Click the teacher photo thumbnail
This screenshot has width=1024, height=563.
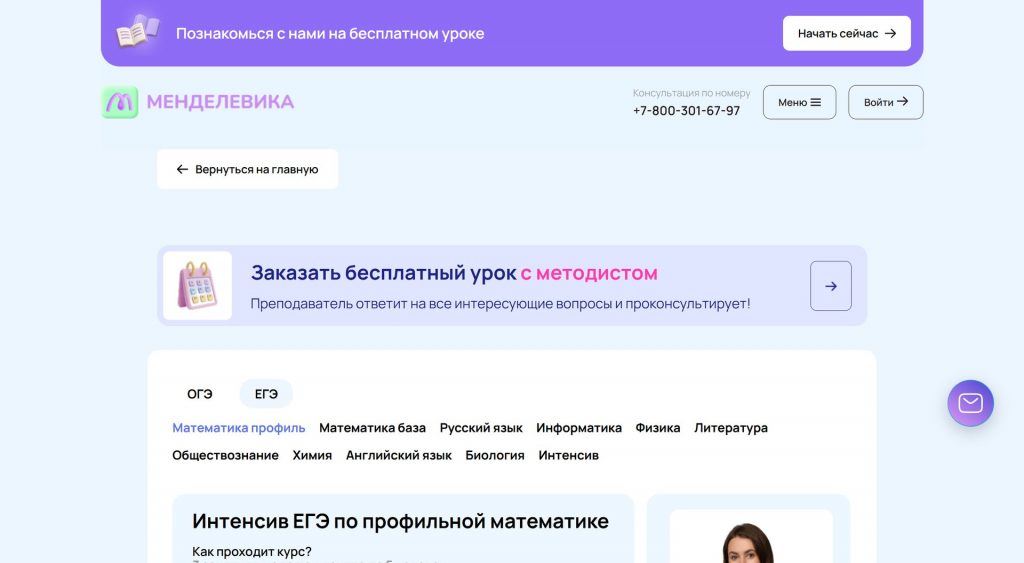[x=751, y=537]
